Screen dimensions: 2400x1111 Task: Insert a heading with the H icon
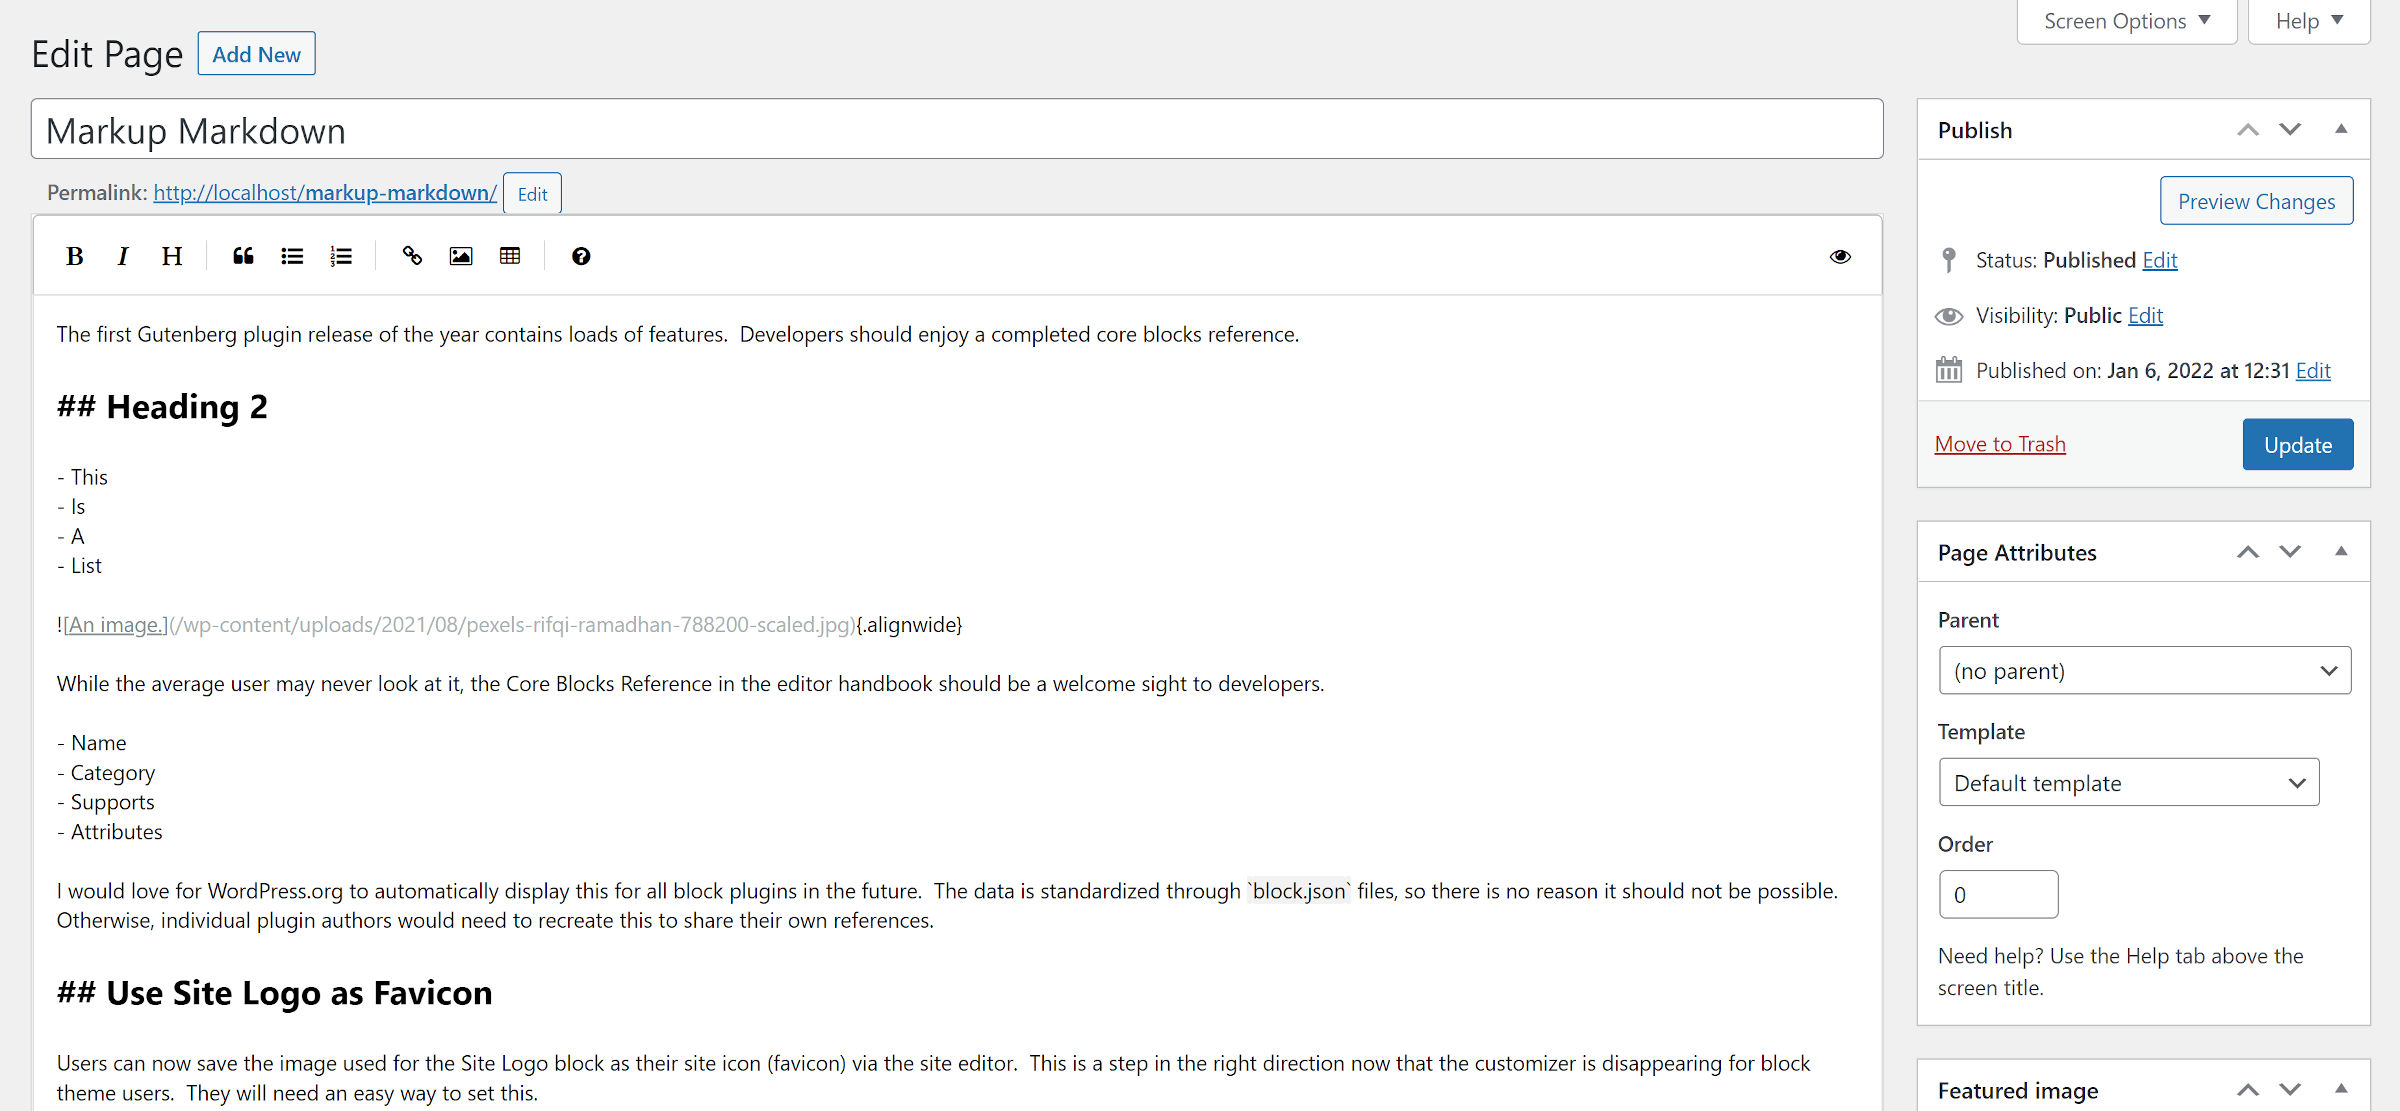click(170, 256)
